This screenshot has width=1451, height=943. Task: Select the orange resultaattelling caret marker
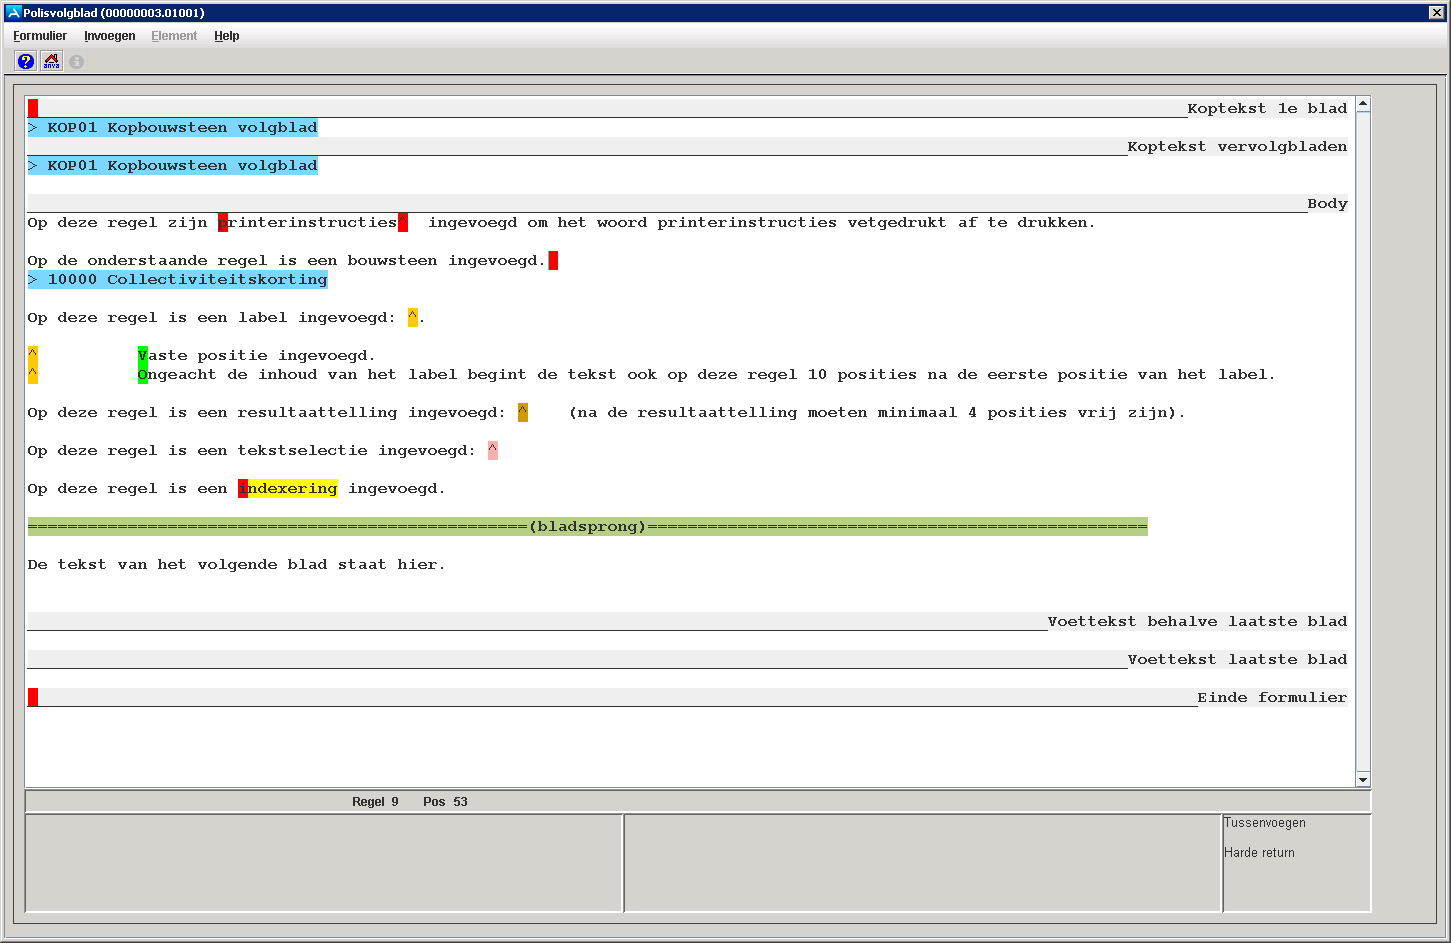(522, 413)
